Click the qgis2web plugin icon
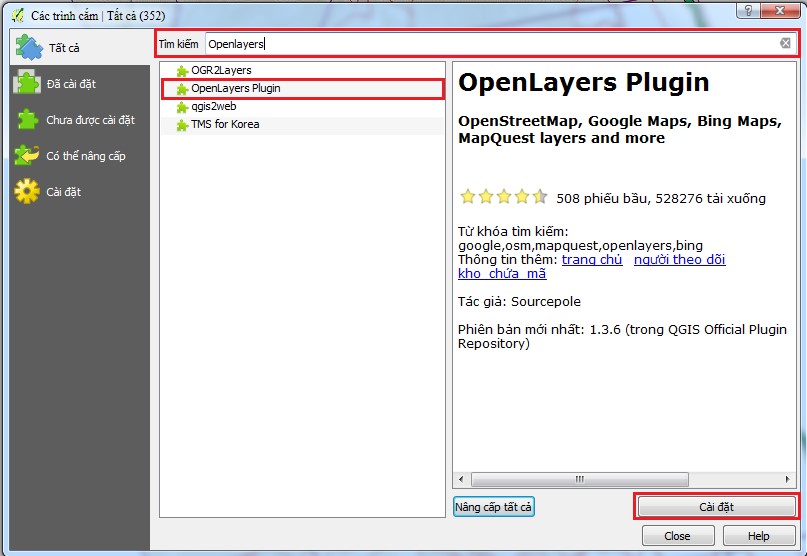807x556 pixels. [x=181, y=107]
